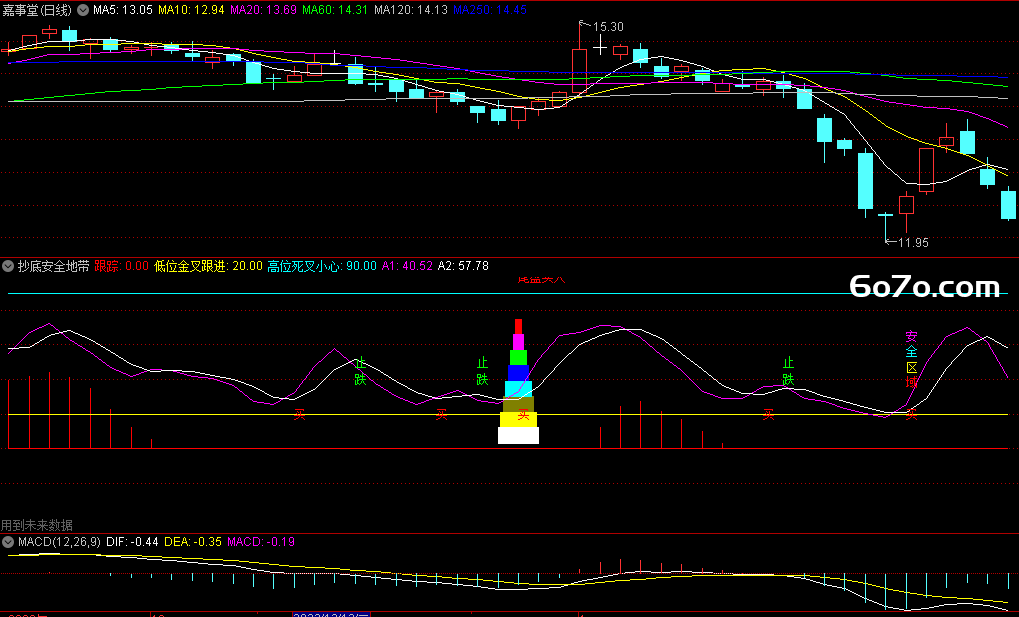Click the 低位金叉跟进: 20.00 value

[208, 266]
